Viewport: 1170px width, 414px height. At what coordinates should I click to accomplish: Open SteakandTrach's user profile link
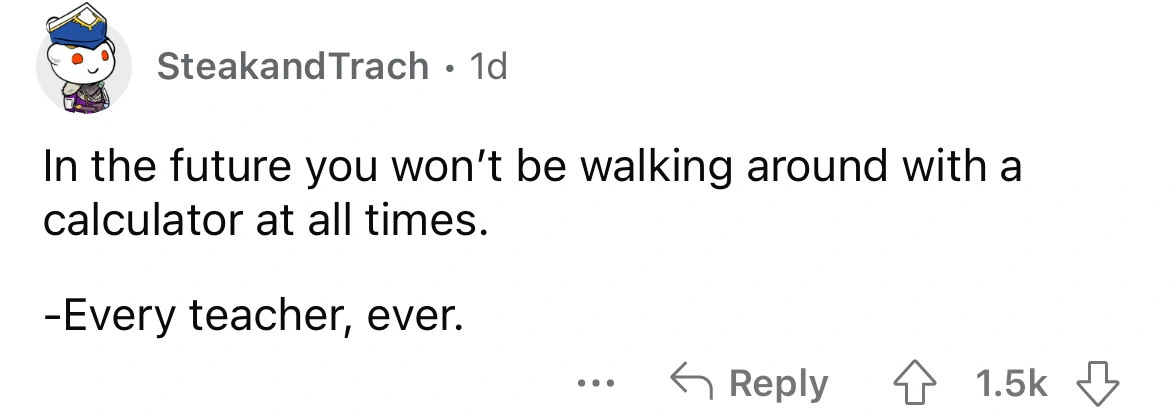point(292,67)
